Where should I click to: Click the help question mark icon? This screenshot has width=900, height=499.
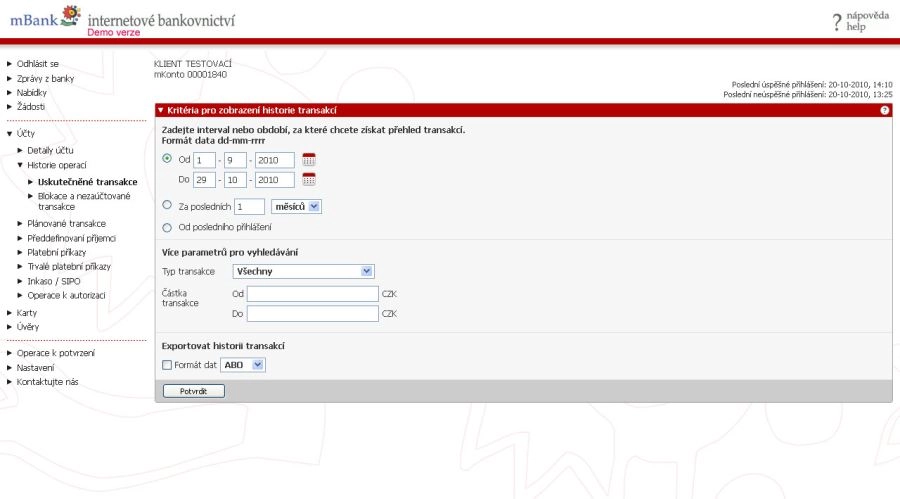point(836,22)
